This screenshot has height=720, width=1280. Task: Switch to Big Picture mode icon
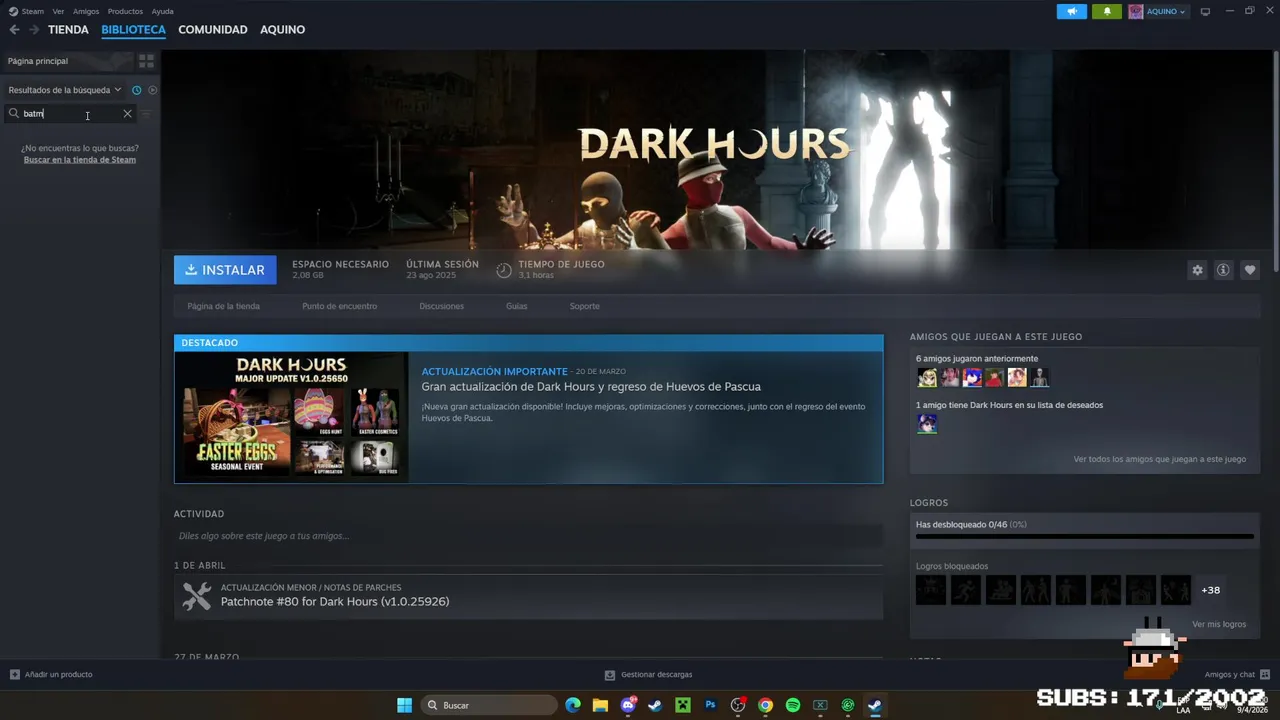coord(1205,11)
